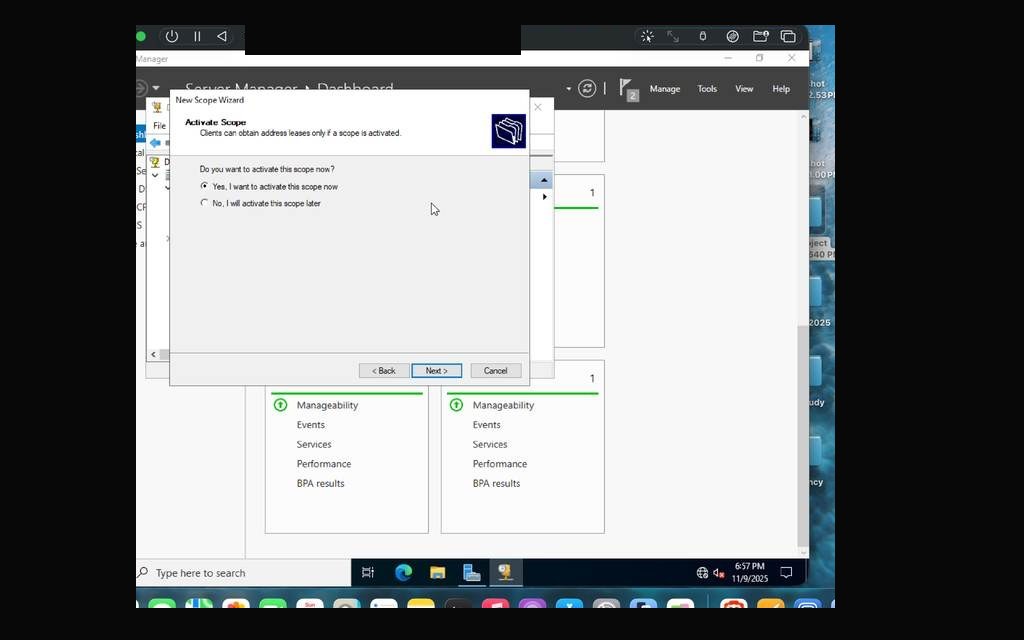Open the taskbar clock showing 6:57 PM
Screen dimensions: 1024x640
pos(750,573)
